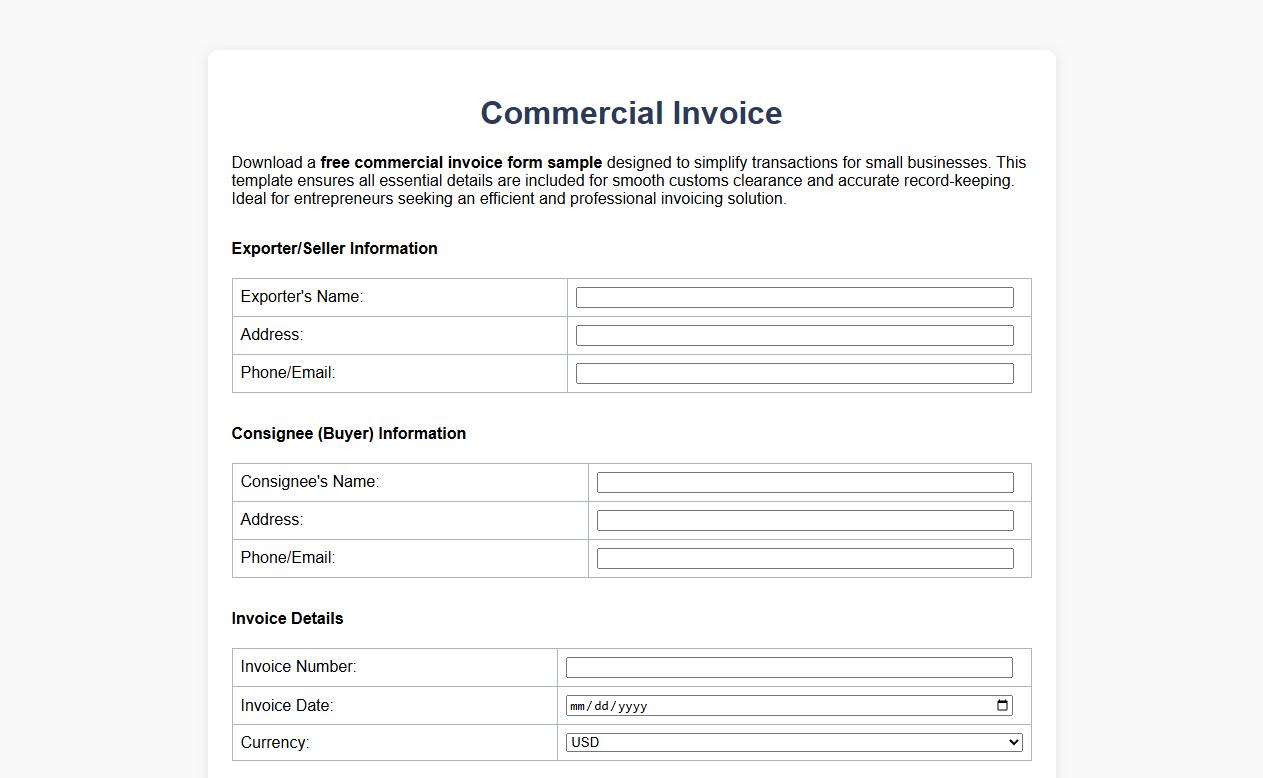The height and width of the screenshot is (778, 1263).
Task: Open the Invoice Date calendar picker icon
Action: tap(1001, 705)
